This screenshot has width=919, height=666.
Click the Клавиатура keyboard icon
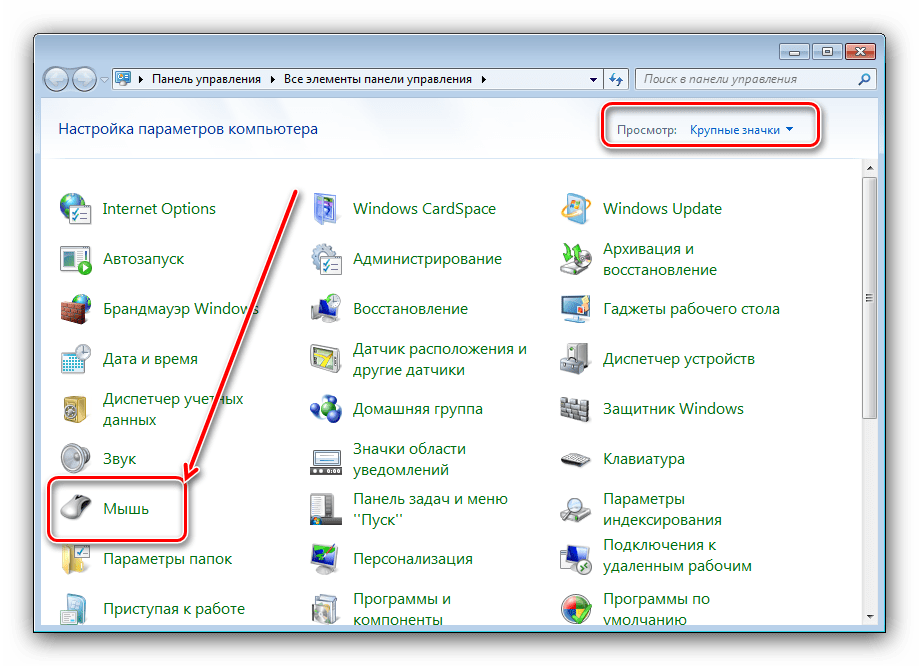[576, 459]
